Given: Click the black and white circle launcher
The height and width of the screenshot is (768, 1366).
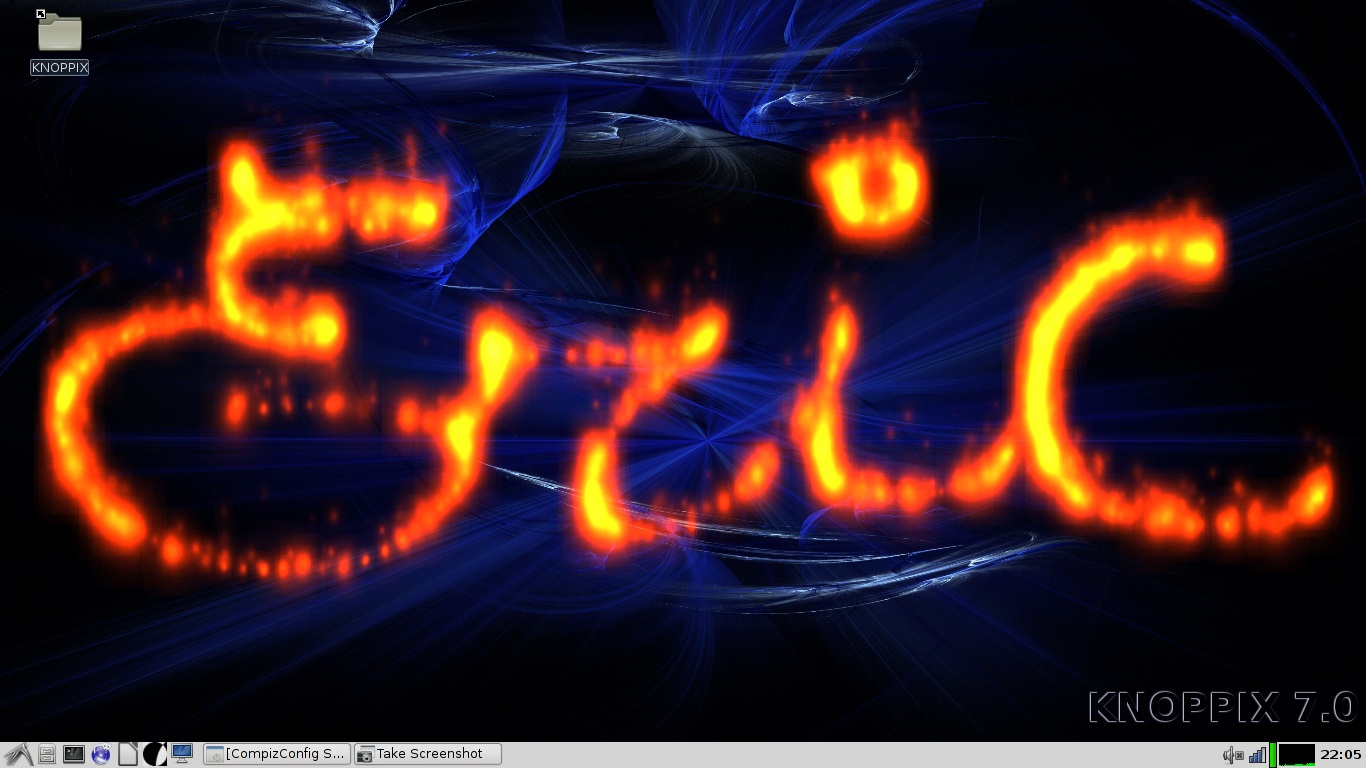Looking at the screenshot, I should [155, 754].
